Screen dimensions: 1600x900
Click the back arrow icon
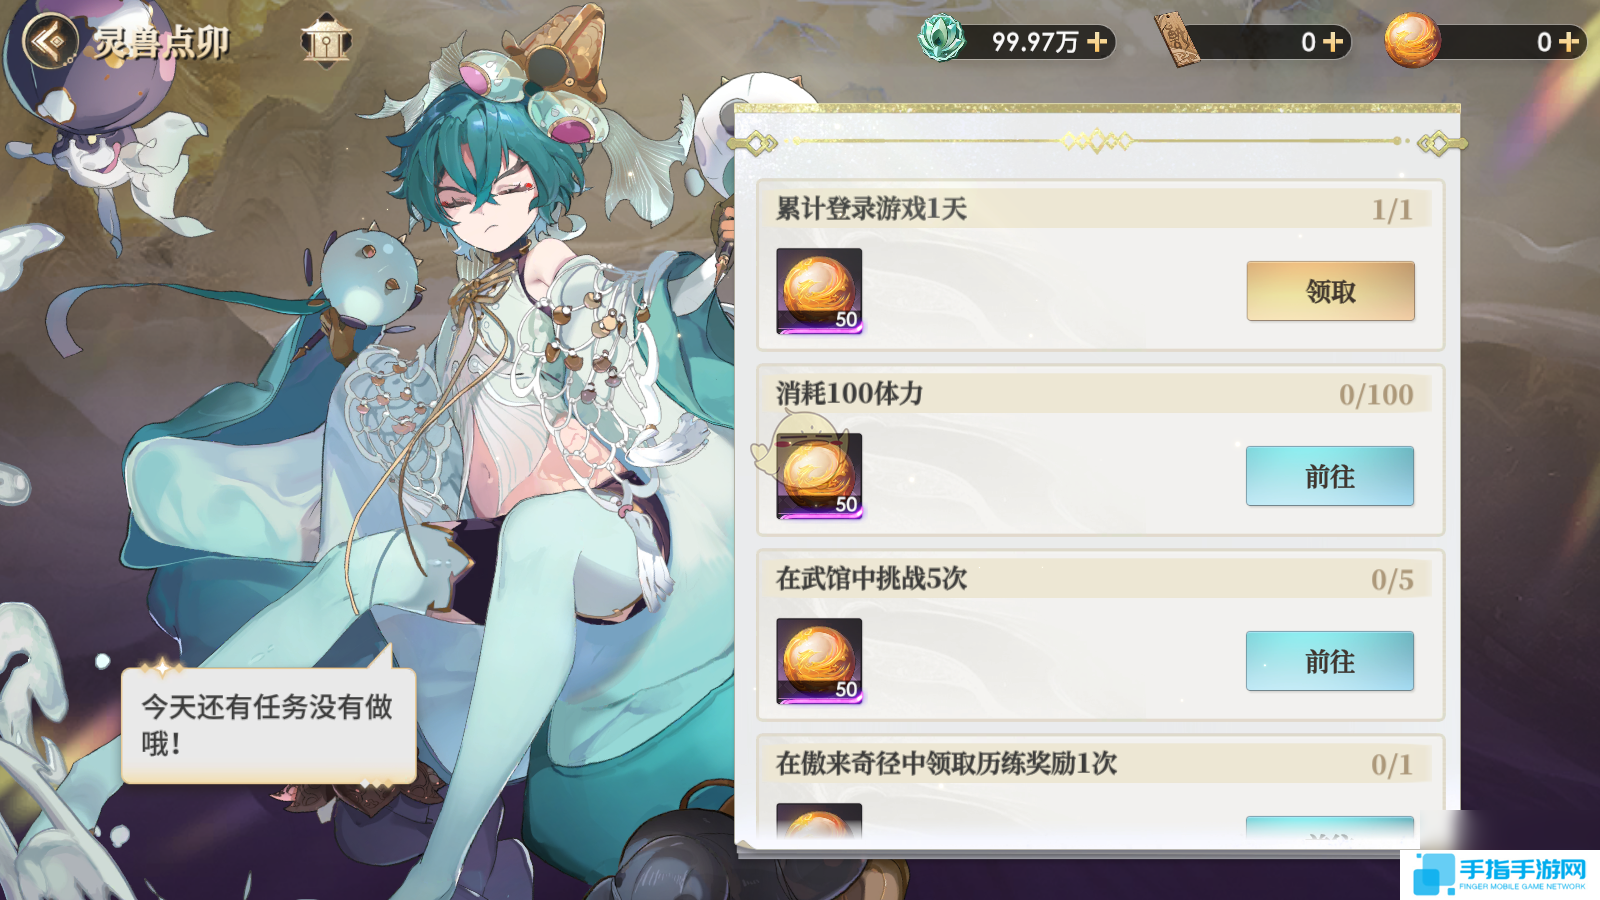click(x=50, y=42)
